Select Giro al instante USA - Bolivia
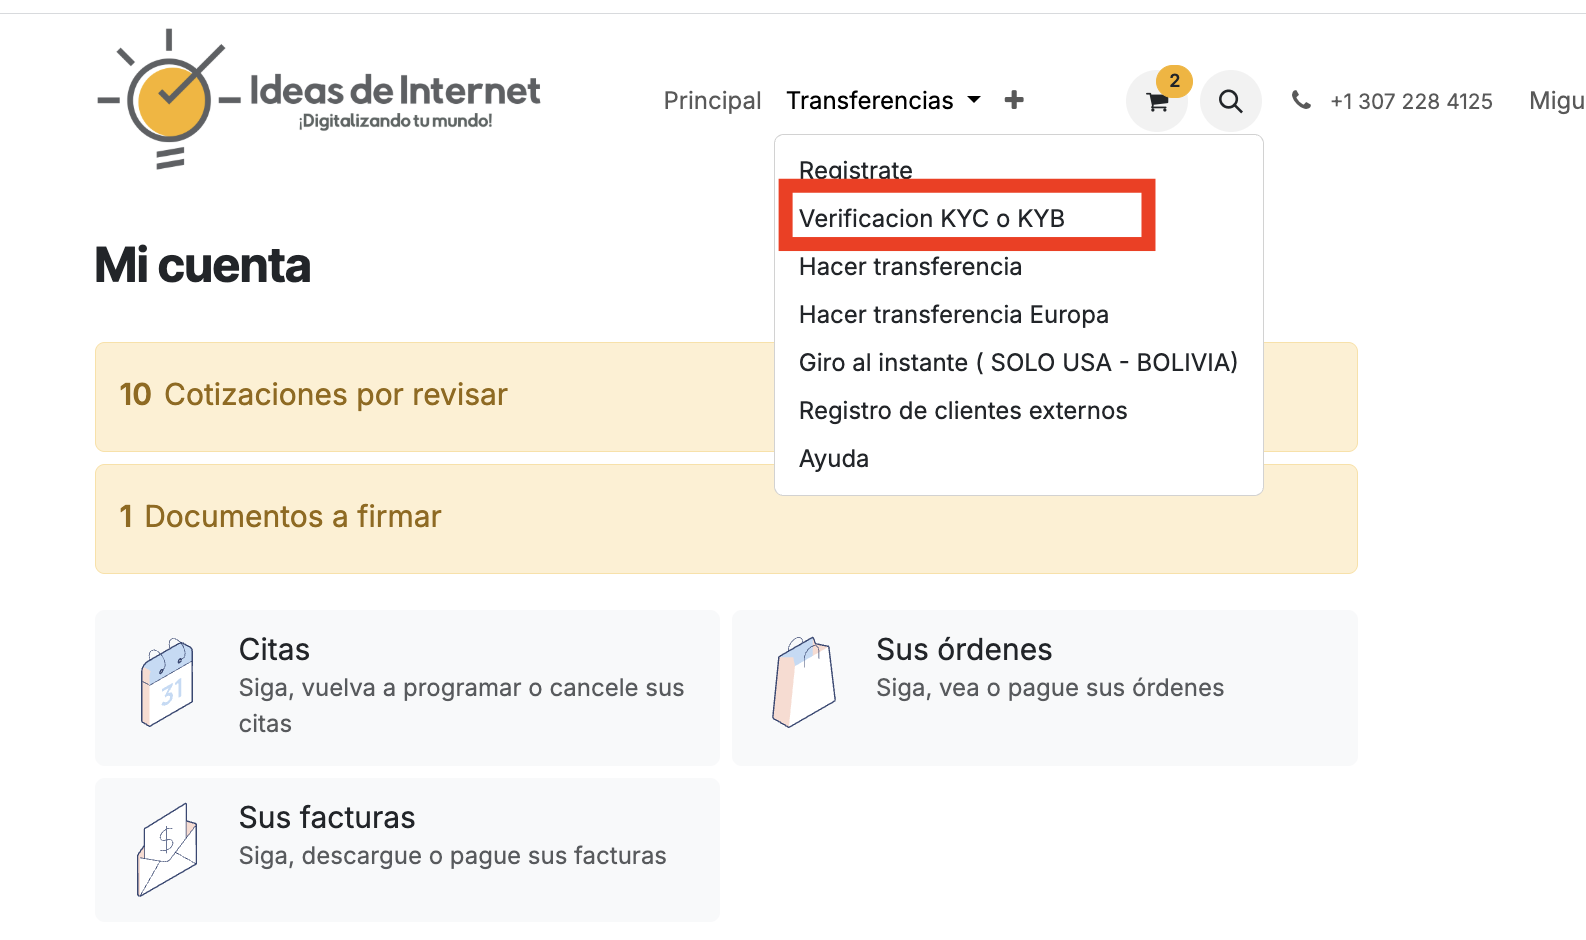 click(x=1018, y=363)
